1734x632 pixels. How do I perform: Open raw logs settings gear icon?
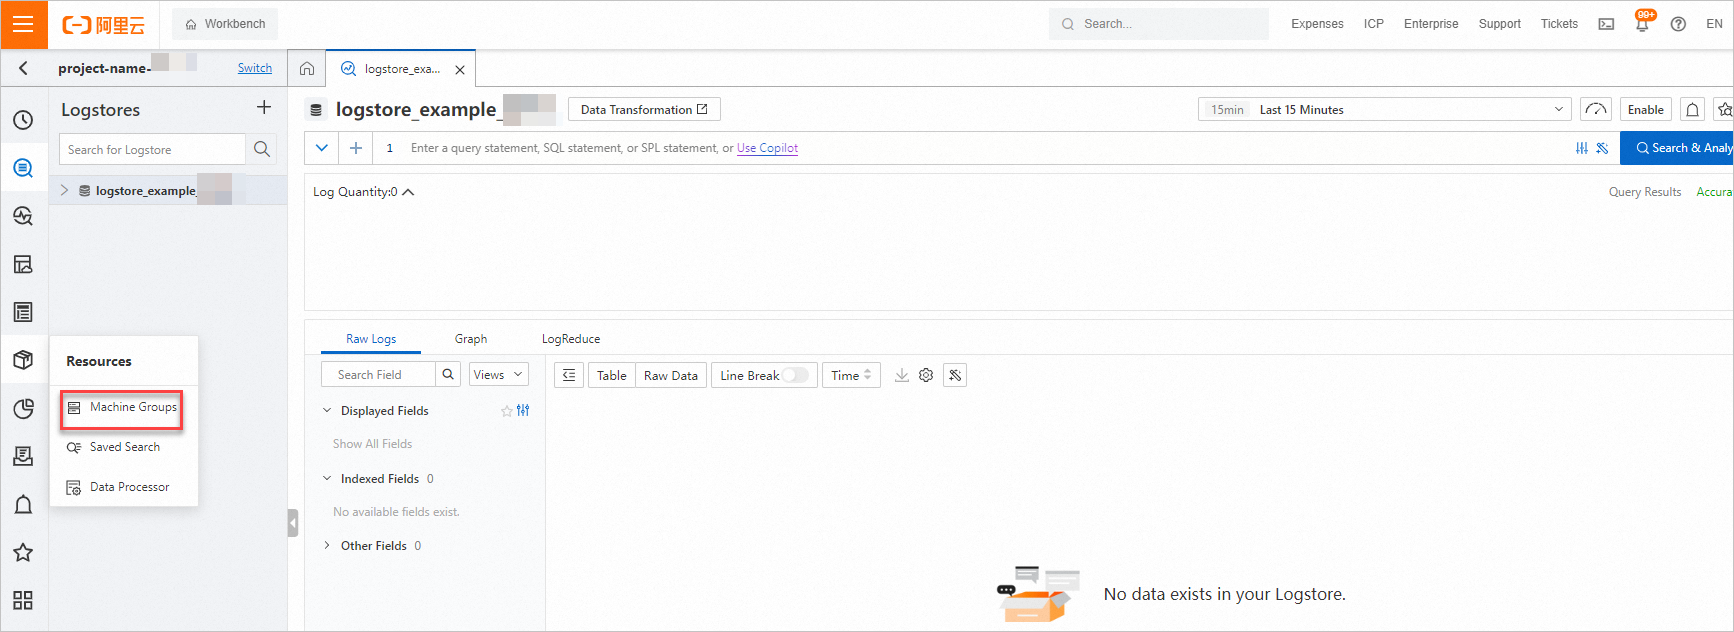[926, 375]
